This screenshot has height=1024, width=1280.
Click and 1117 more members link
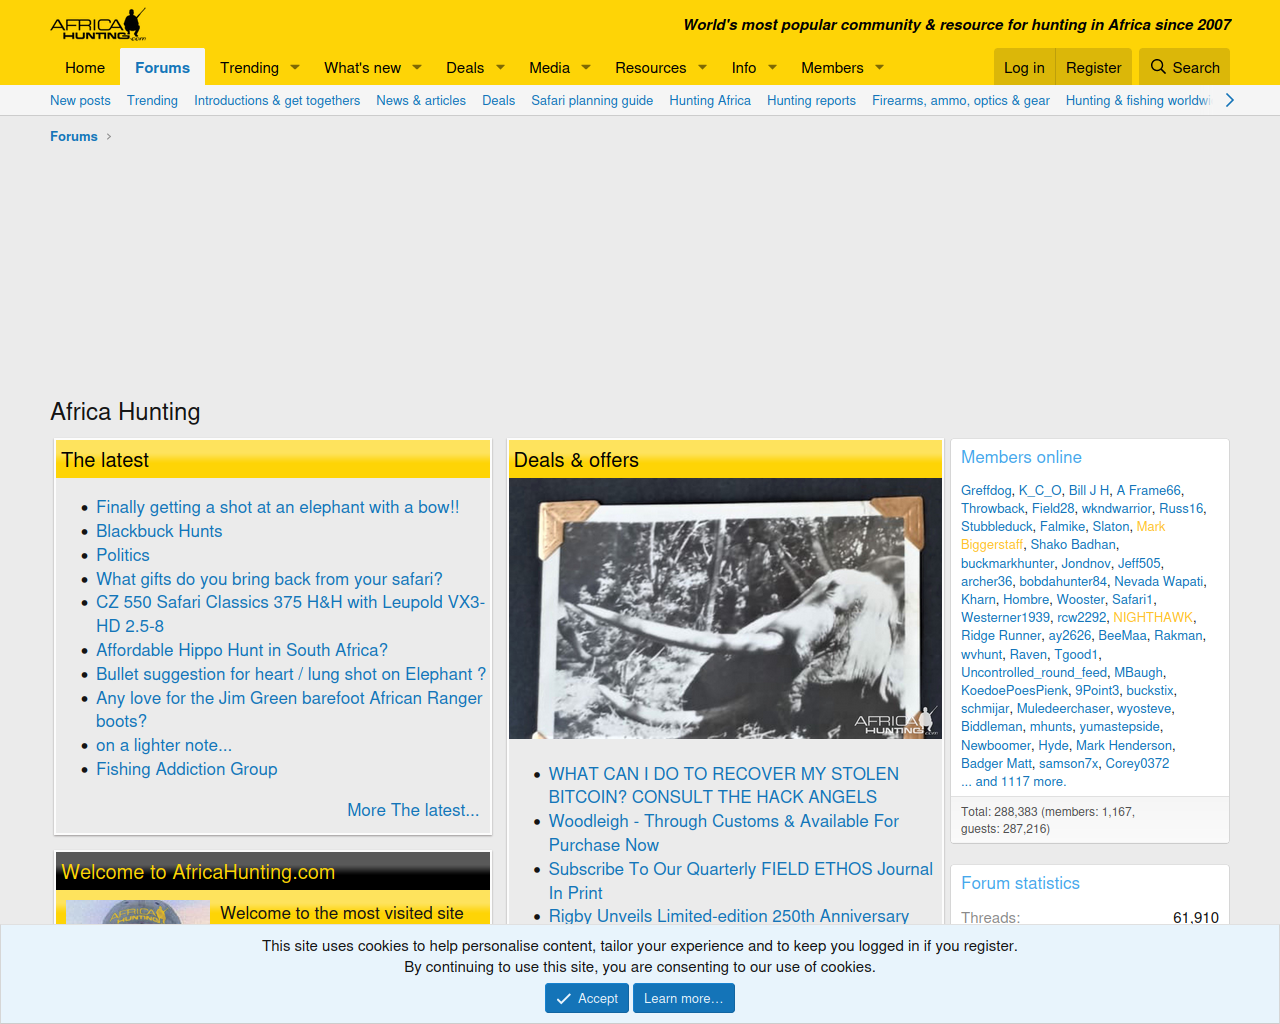pos(1014,781)
